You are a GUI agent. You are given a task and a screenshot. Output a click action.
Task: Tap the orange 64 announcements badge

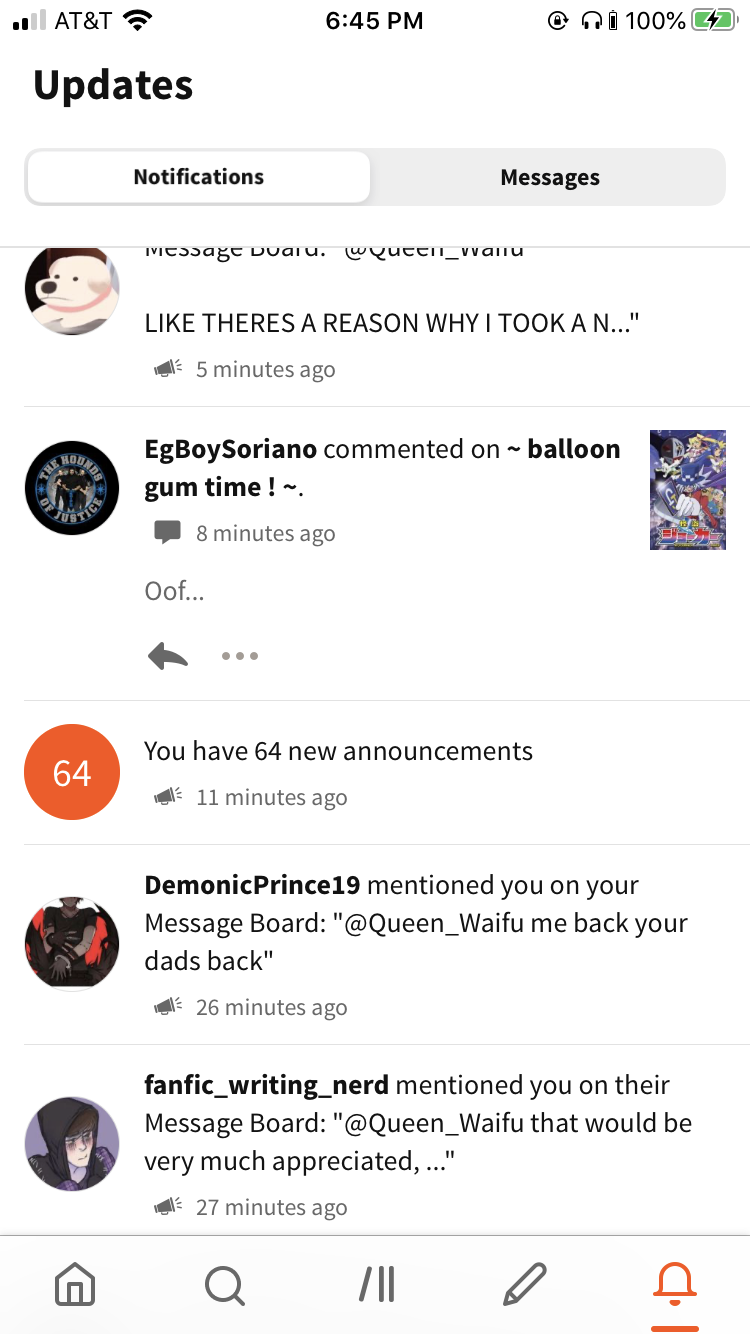click(72, 773)
